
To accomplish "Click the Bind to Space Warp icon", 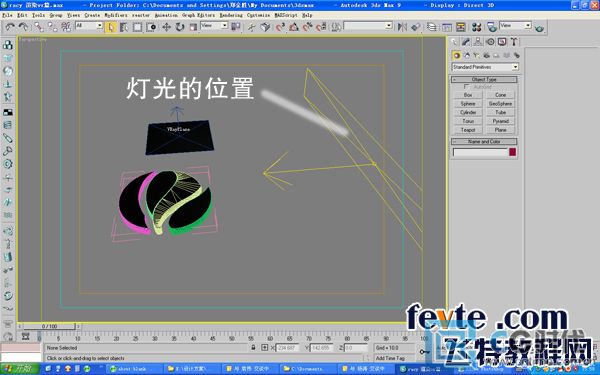I will (66, 27).
